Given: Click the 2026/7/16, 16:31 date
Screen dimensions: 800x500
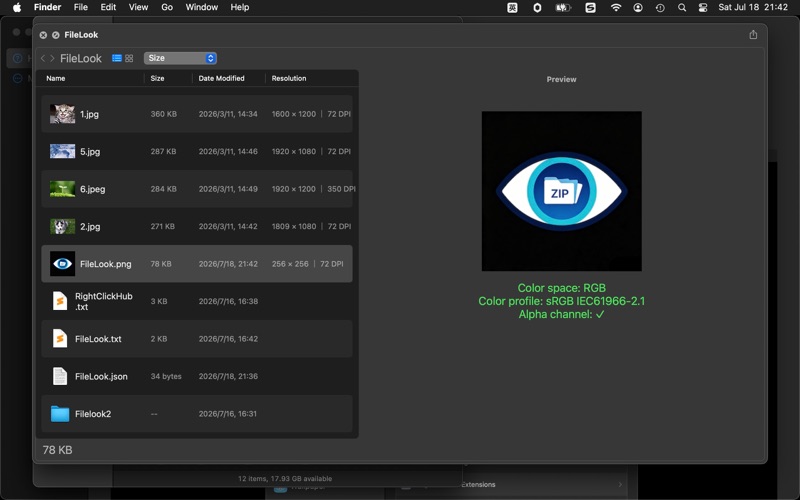Looking at the screenshot, I should (228, 414).
